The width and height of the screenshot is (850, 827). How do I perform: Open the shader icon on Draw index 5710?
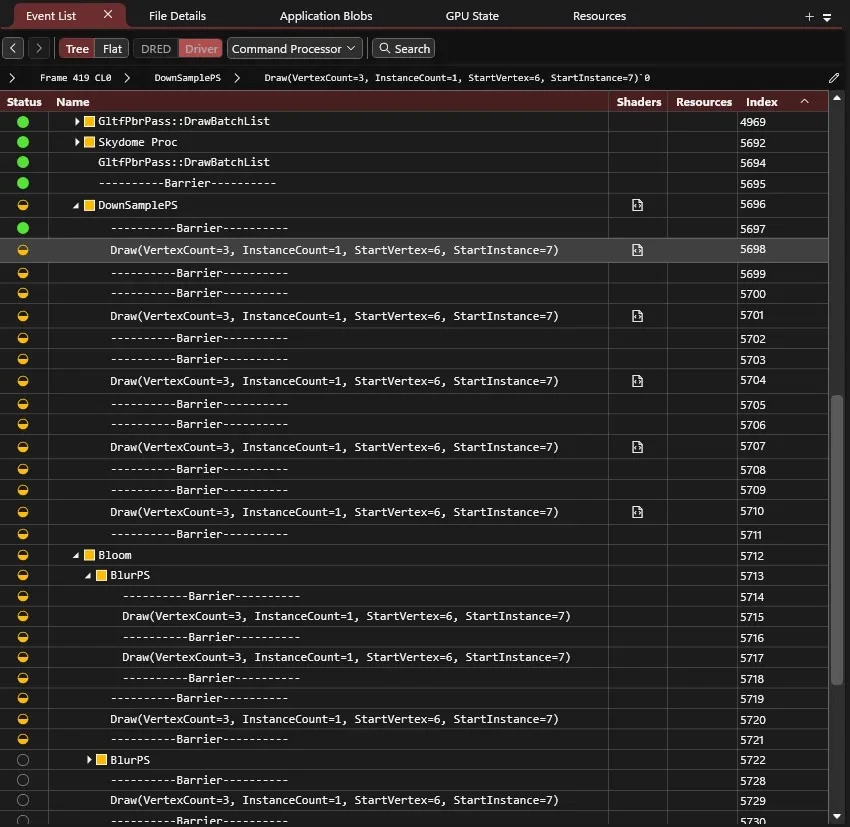(x=638, y=512)
